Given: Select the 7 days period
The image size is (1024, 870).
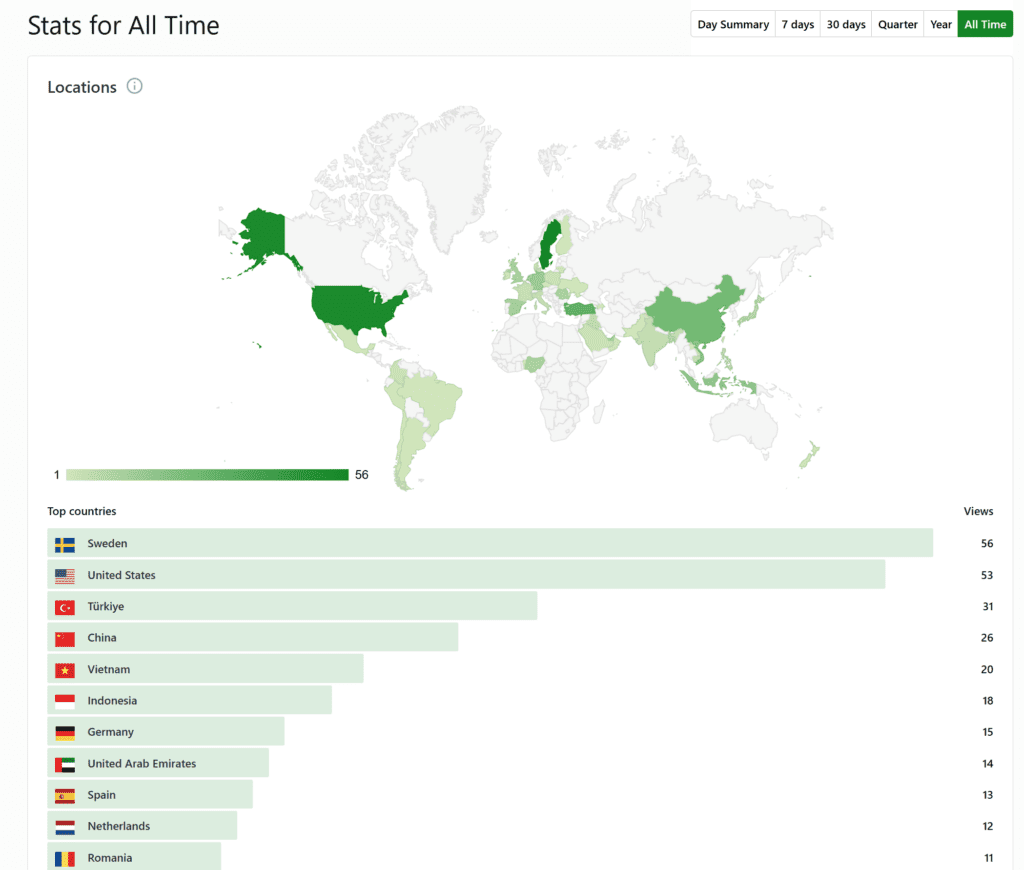Looking at the screenshot, I should tap(797, 24).
